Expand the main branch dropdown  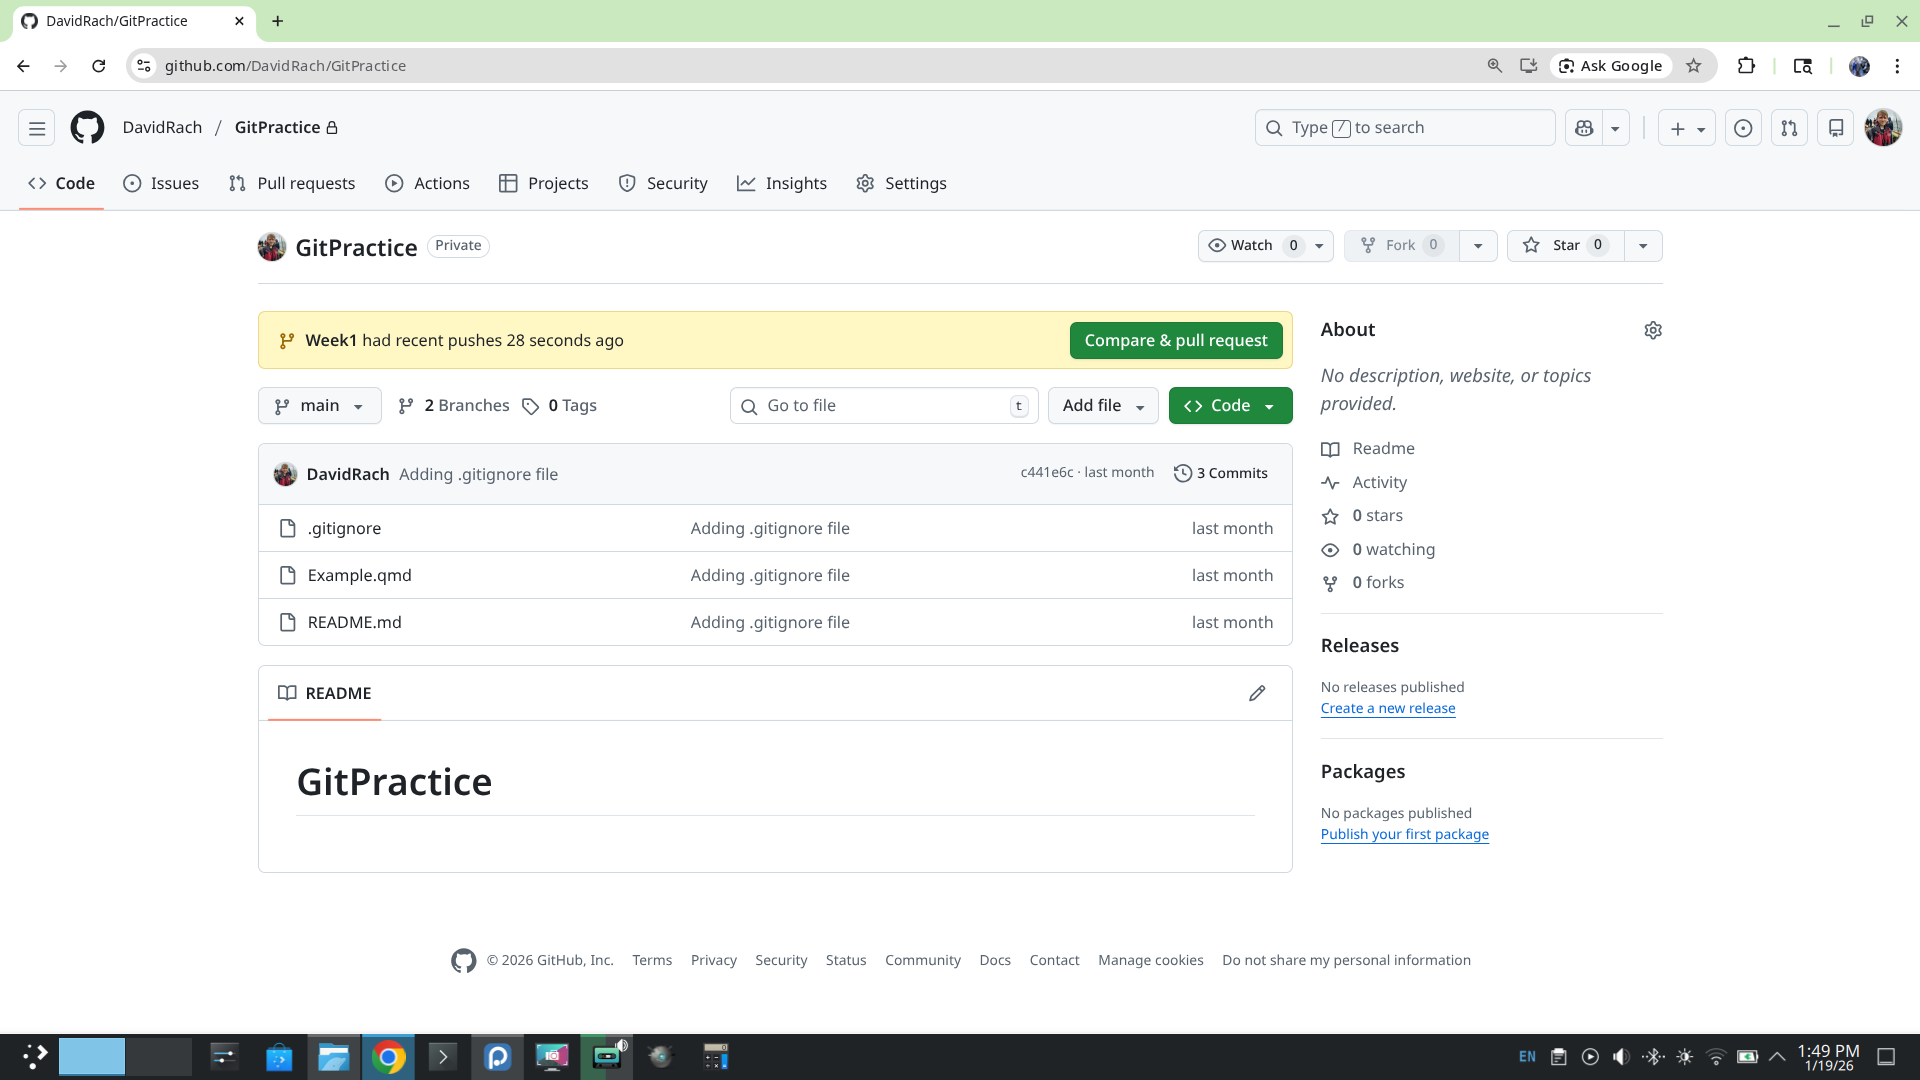319,406
